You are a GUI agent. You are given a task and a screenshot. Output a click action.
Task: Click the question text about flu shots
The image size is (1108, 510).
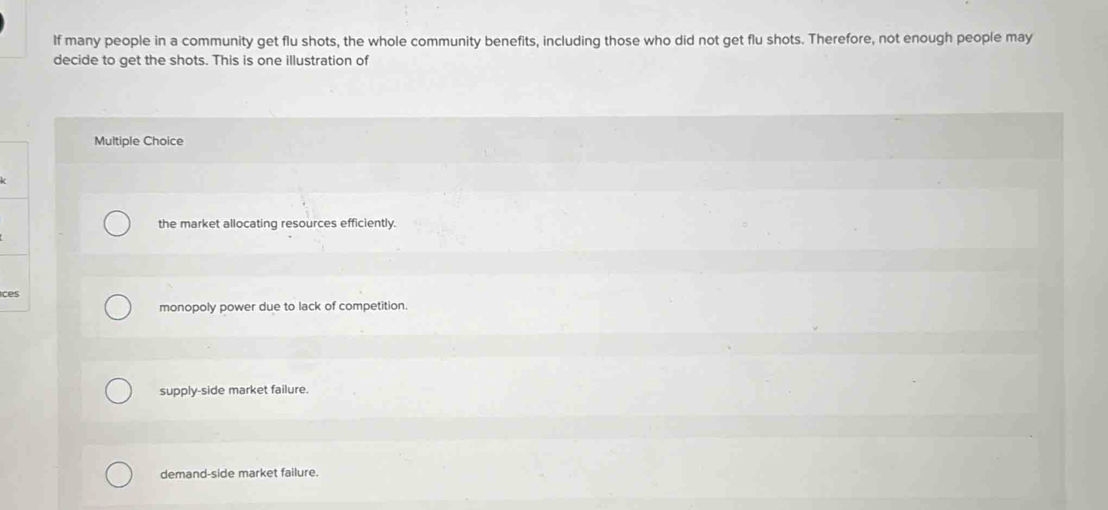tap(543, 49)
